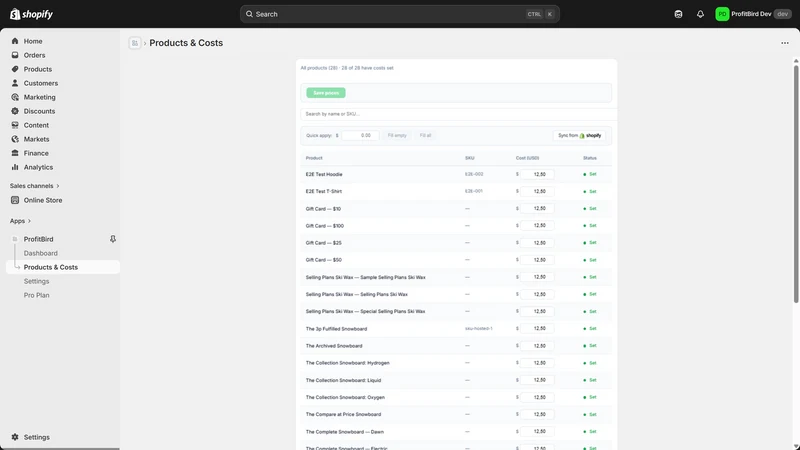The width and height of the screenshot is (800, 450).
Task: Go to Analytics in sidebar
Action: (x=38, y=167)
